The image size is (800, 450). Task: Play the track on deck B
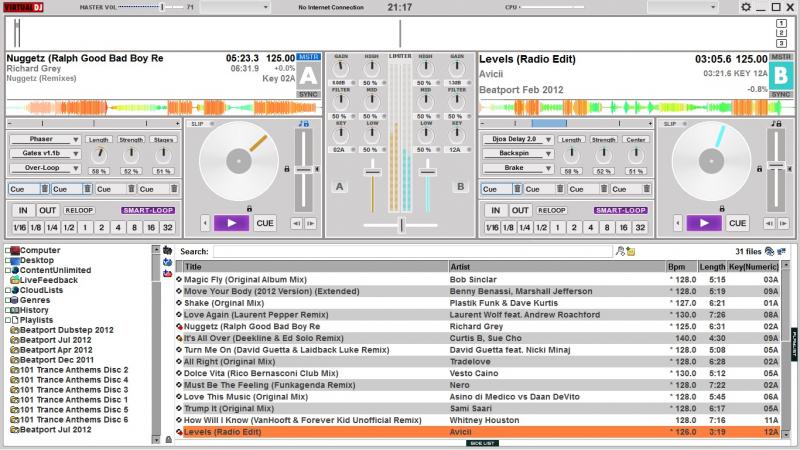(x=704, y=223)
